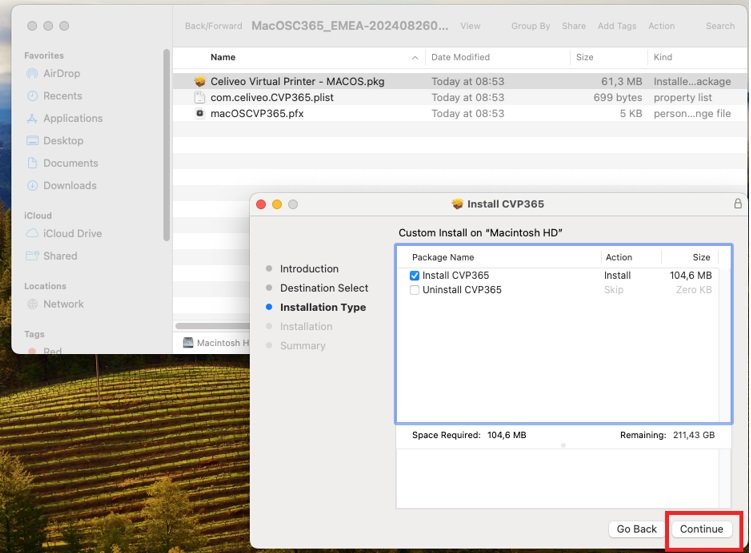
Task: Select the Introduction step in installer sidebar
Action: coord(309,269)
